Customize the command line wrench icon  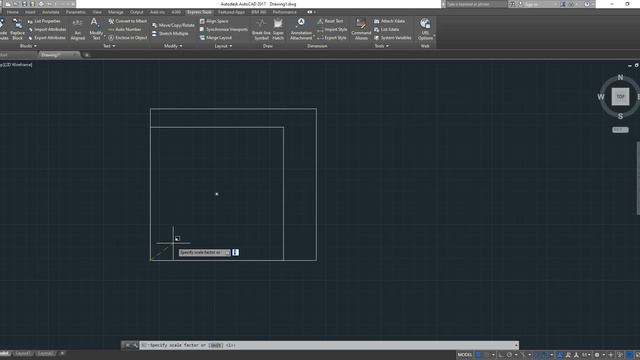pyautogui.click(x=135, y=345)
